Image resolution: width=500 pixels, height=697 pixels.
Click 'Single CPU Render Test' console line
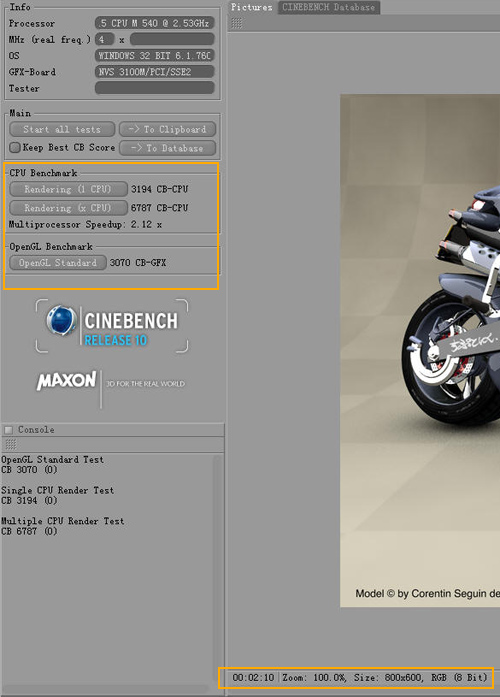57,490
